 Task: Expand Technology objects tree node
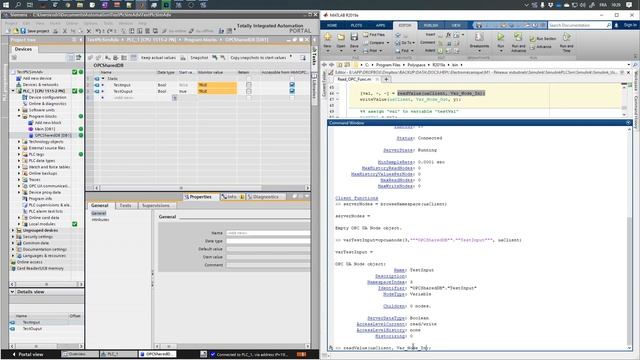click(x=19, y=142)
